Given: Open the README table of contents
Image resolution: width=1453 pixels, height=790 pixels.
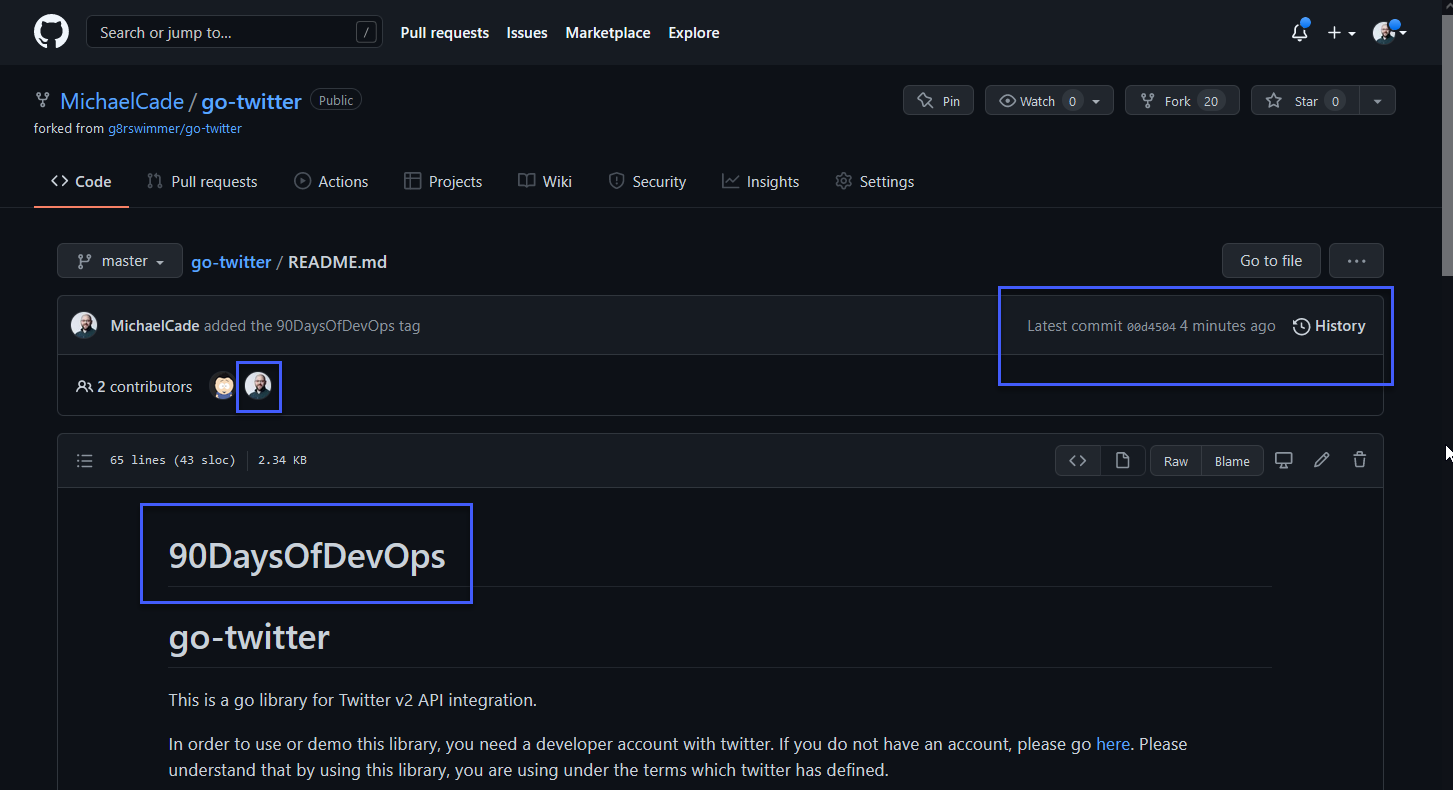Looking at the screenshot, I should point(85,460).
